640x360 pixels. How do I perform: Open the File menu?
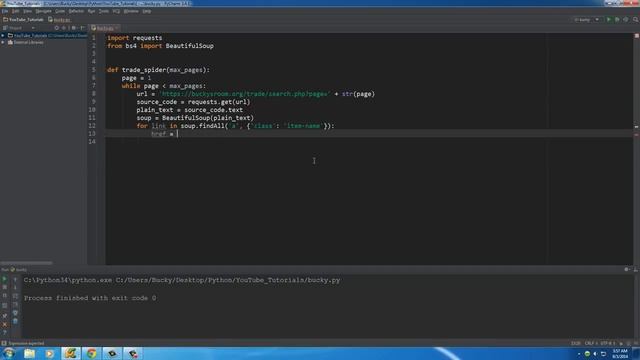5,11
